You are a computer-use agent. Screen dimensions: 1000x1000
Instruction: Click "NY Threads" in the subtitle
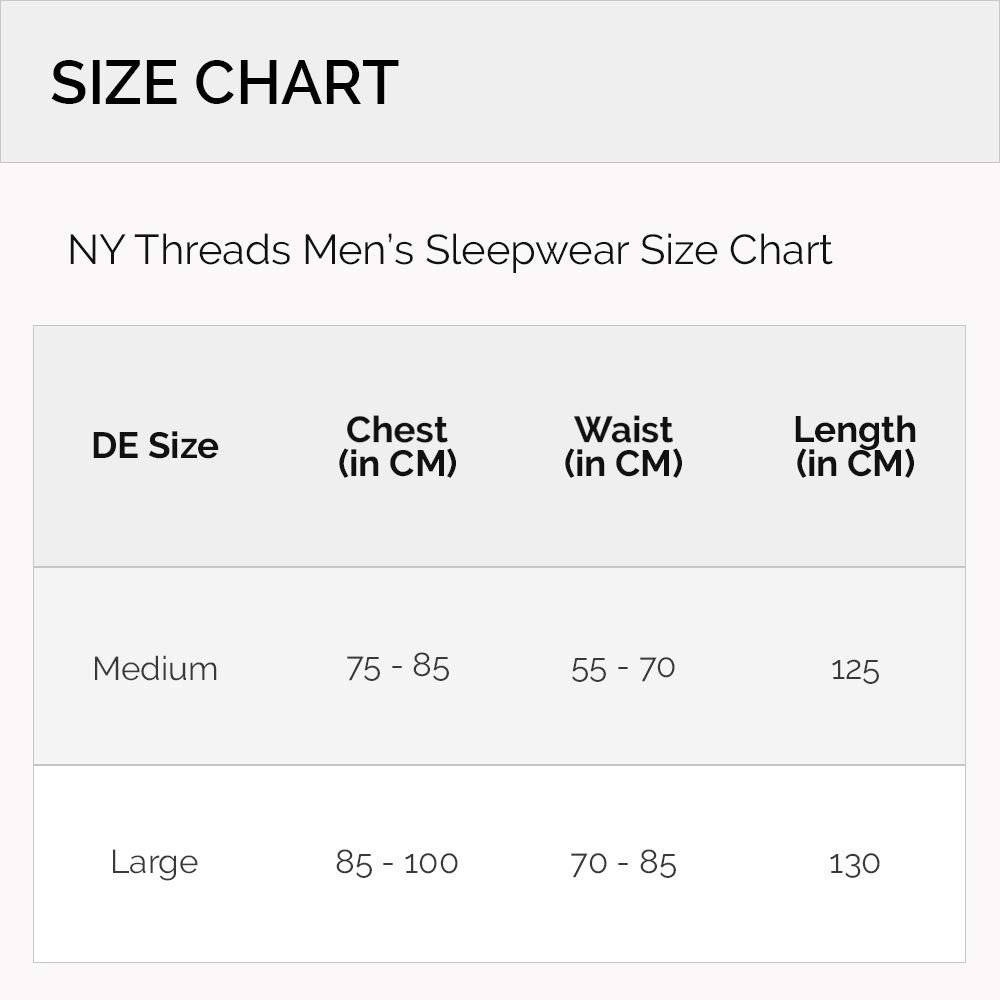(179, 250)
